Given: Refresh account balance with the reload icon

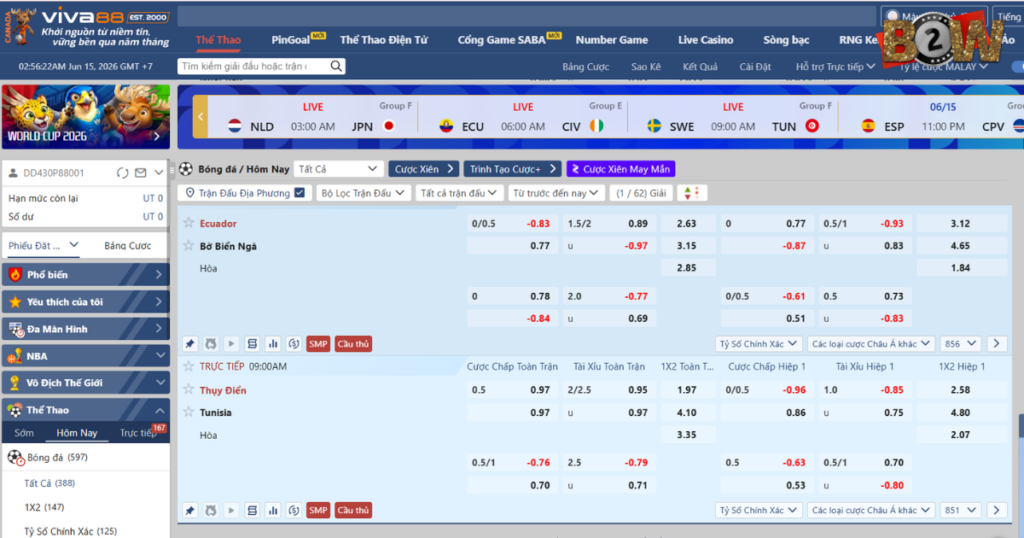Looking at the screenshot, I should (x=122, y=173).
